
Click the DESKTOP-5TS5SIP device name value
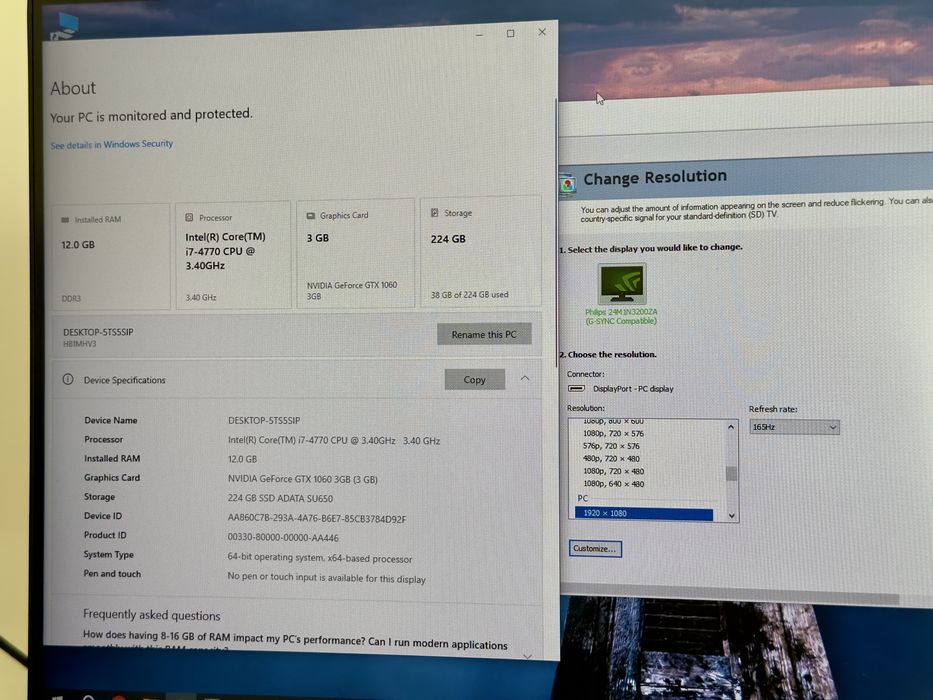tap(264, 420)
